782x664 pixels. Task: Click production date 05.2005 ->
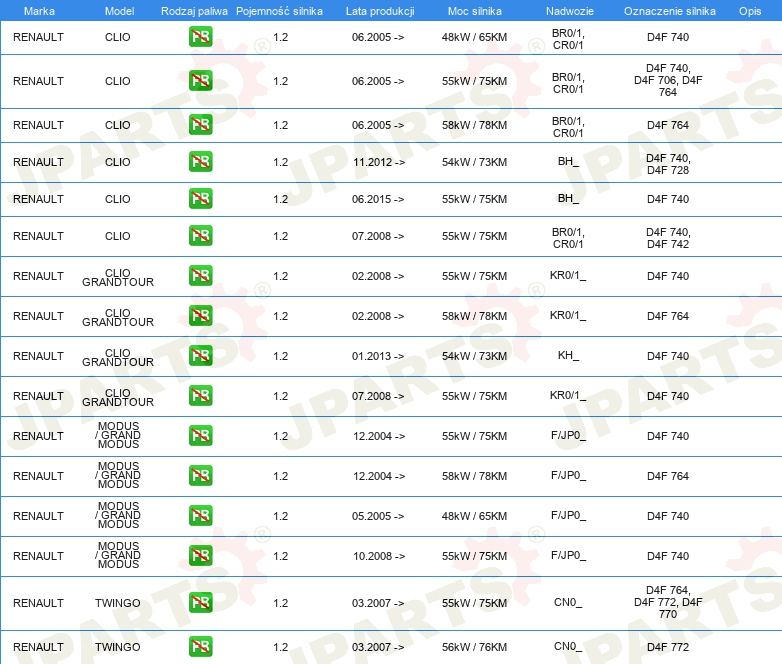pyautogui.click(x=378, y=516)
